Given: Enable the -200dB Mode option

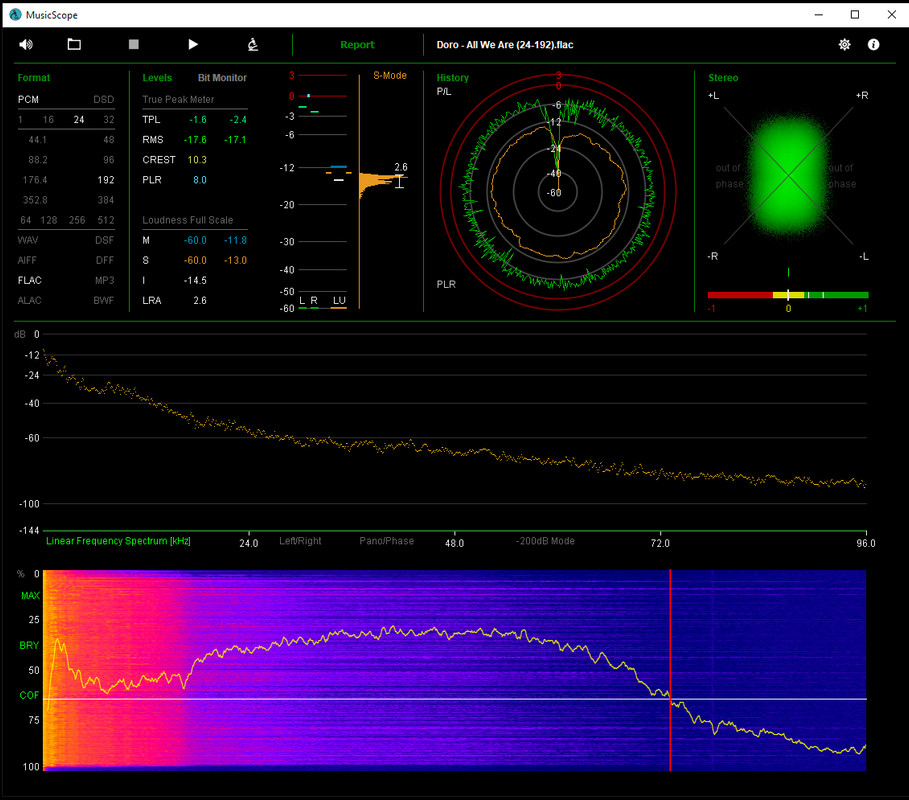Looking at the screenshot, I should (x=546, y=541).
